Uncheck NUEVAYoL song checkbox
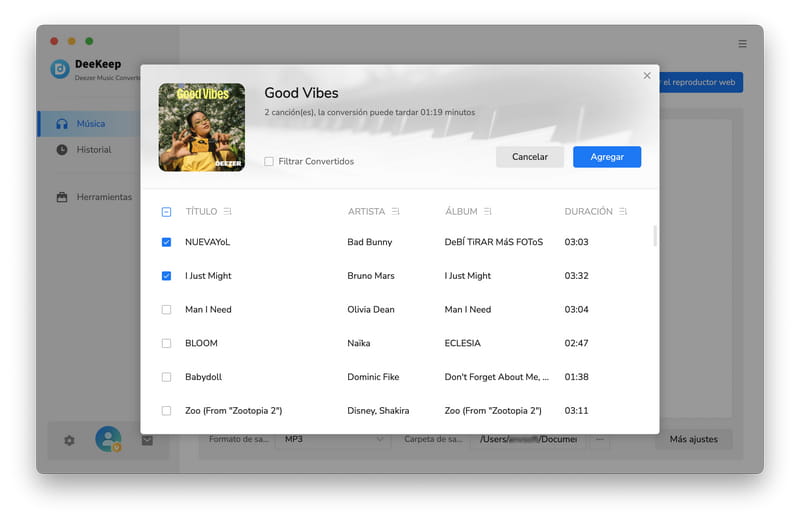800x522 pixels. point(166,242)
